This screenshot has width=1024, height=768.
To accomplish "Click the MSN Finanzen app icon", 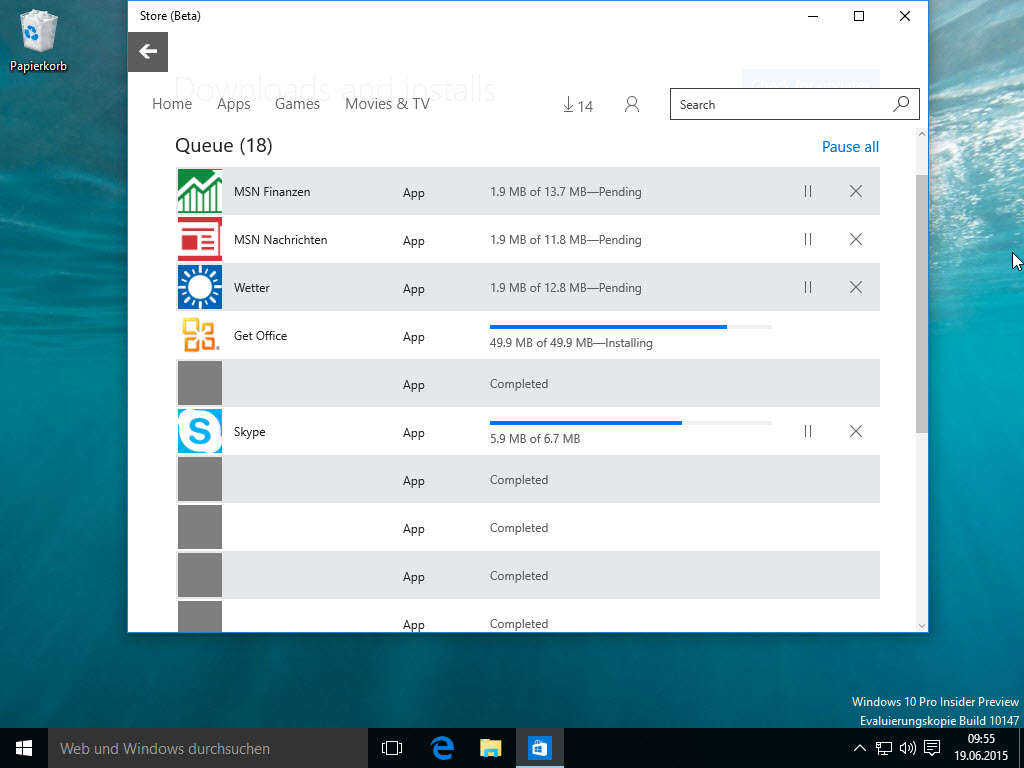I will (x=200, y=191).
